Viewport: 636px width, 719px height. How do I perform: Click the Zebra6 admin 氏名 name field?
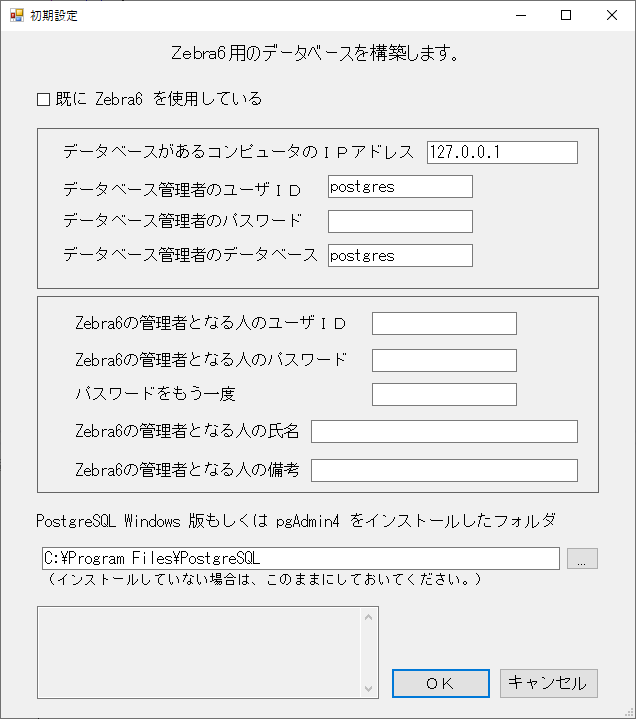(444, 431)
